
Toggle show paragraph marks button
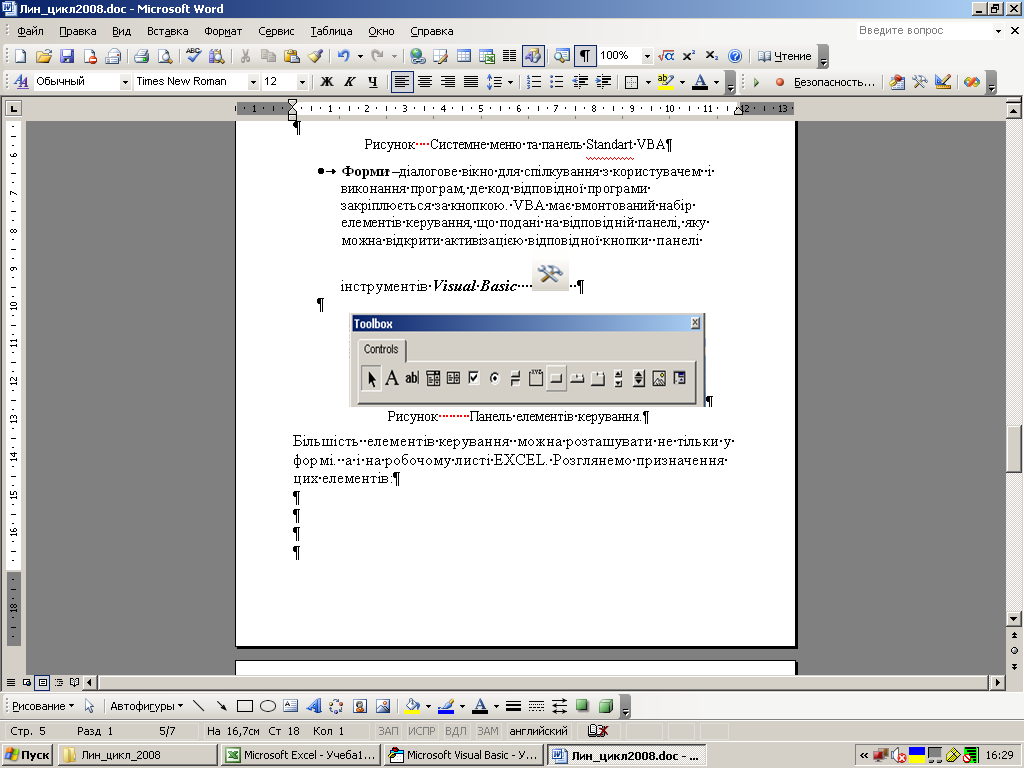585,56
